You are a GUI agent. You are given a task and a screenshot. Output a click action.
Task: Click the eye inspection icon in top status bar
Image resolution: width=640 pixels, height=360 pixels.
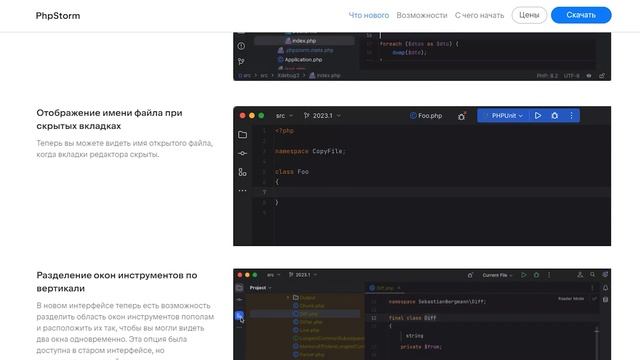(x=589, y=76)
